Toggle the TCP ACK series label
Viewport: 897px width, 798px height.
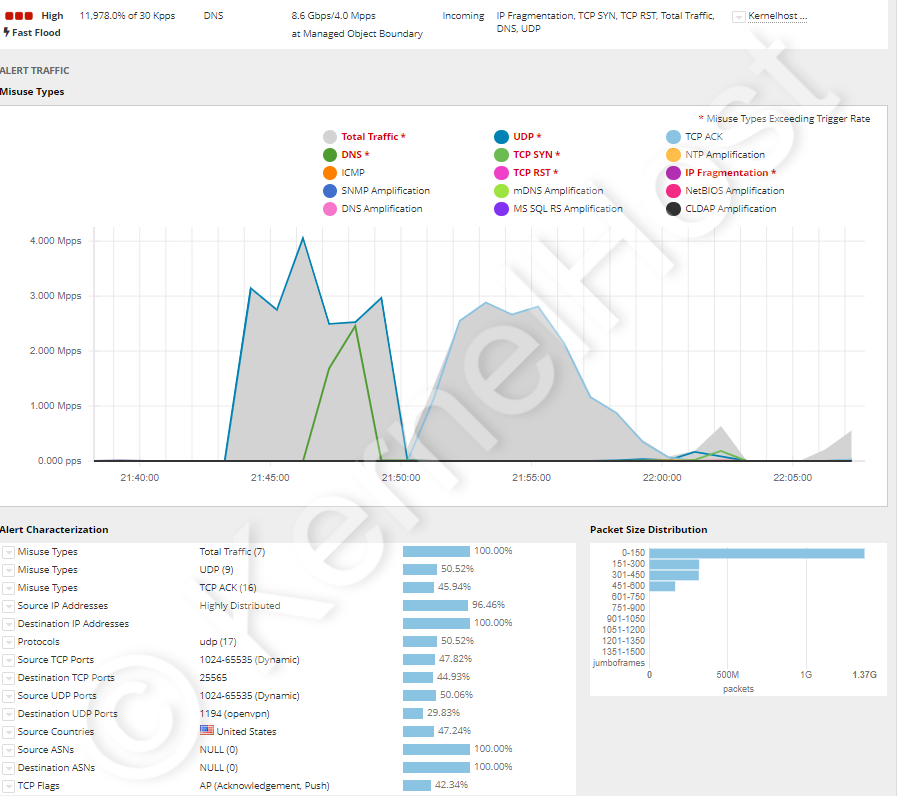[x=703, y=137]
